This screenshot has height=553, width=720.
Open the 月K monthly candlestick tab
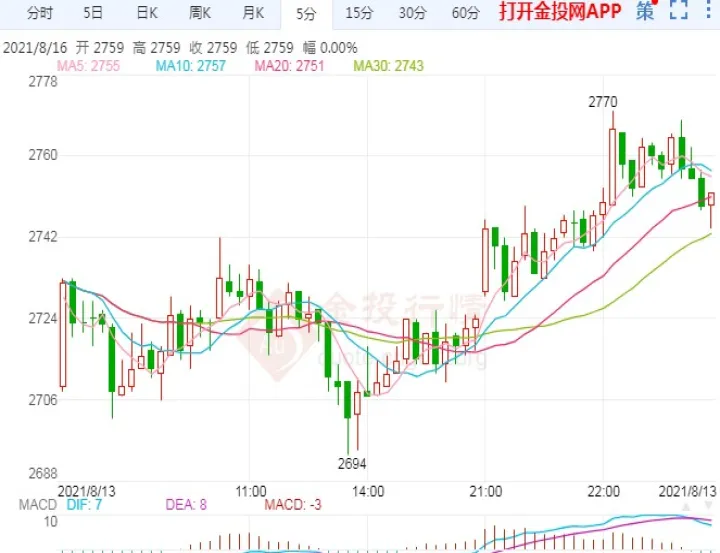(x=253, y=13)
